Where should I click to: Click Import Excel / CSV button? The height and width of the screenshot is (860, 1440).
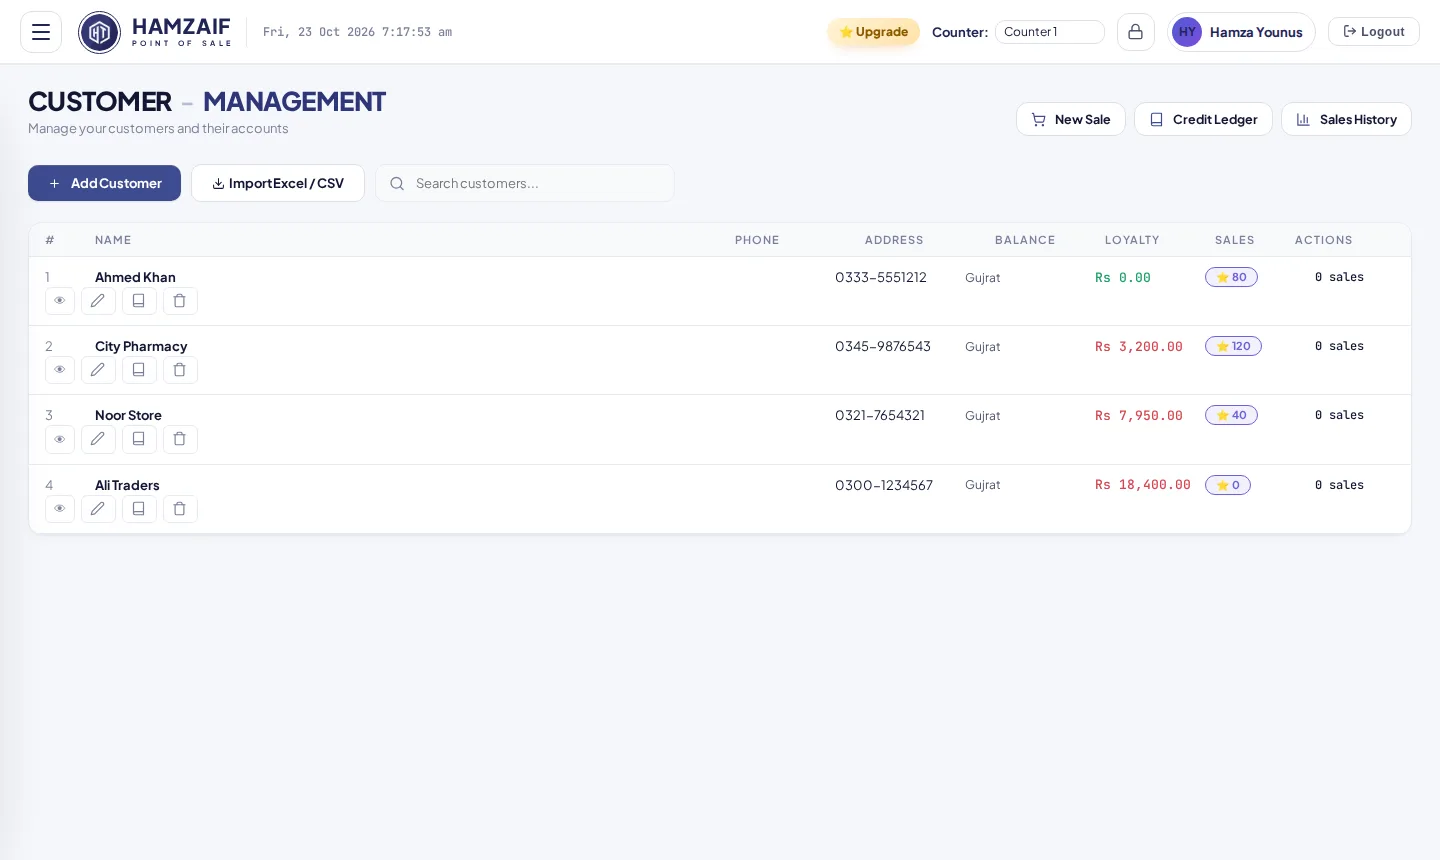[x=278, y=183]
